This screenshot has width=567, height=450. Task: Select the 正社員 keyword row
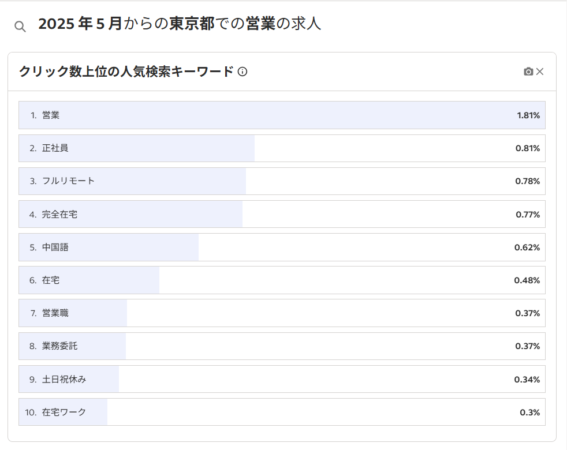pyautogui.click(x=282, y=148)
